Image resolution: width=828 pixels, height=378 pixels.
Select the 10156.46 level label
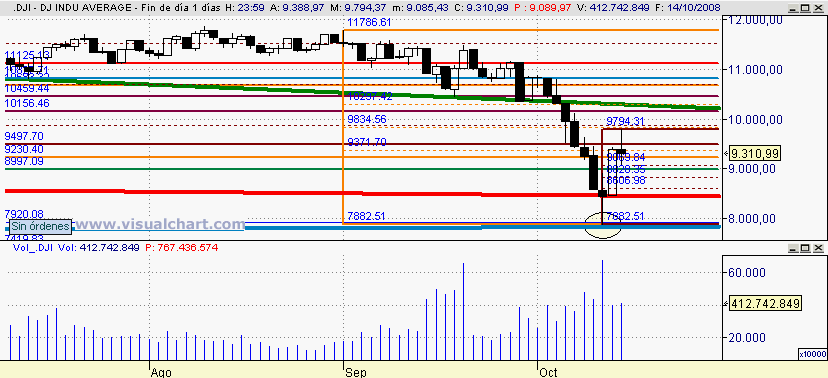tap(27, 103)
